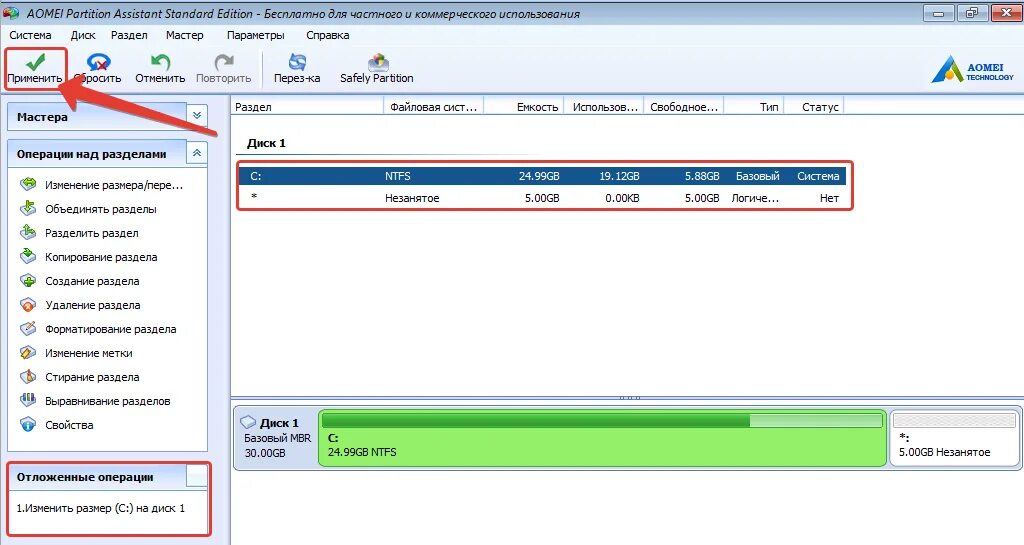Image resolution: width=1024 pixels, height=545 pixels.
Task: Select the Незанятое row in partition table
Action: click(543, 198)
